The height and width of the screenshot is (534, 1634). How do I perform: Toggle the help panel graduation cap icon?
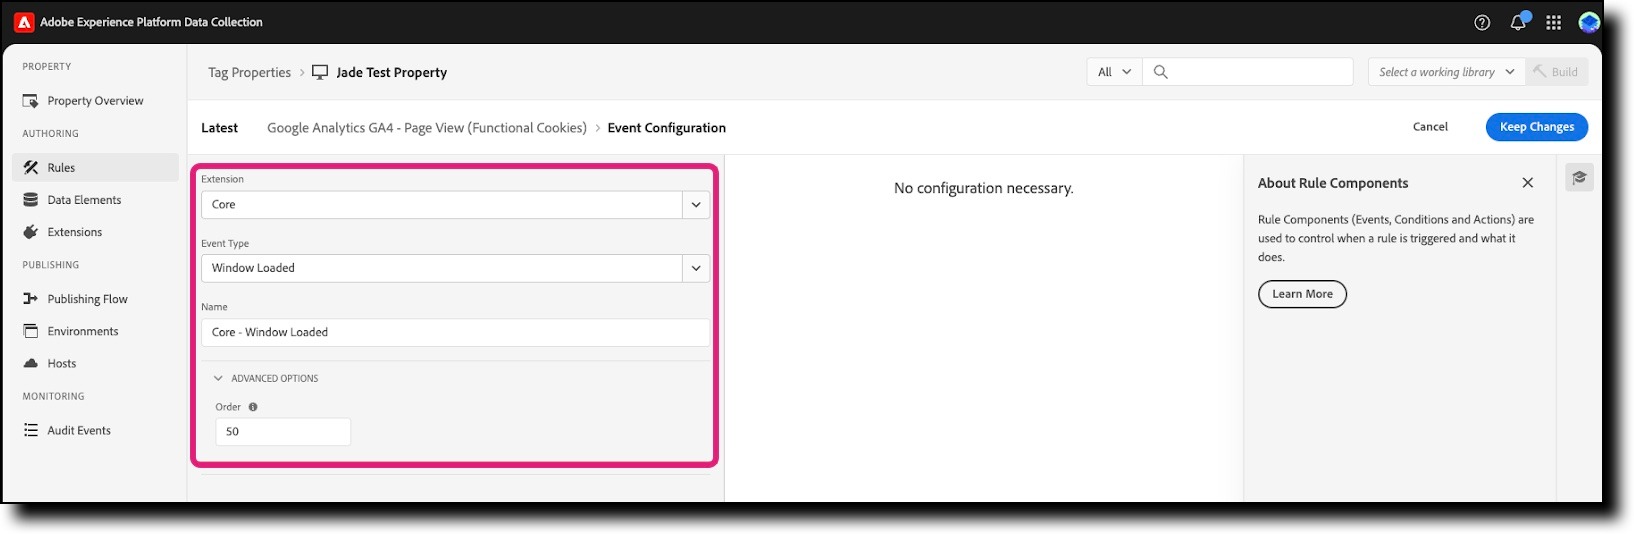pos(1579,178)
